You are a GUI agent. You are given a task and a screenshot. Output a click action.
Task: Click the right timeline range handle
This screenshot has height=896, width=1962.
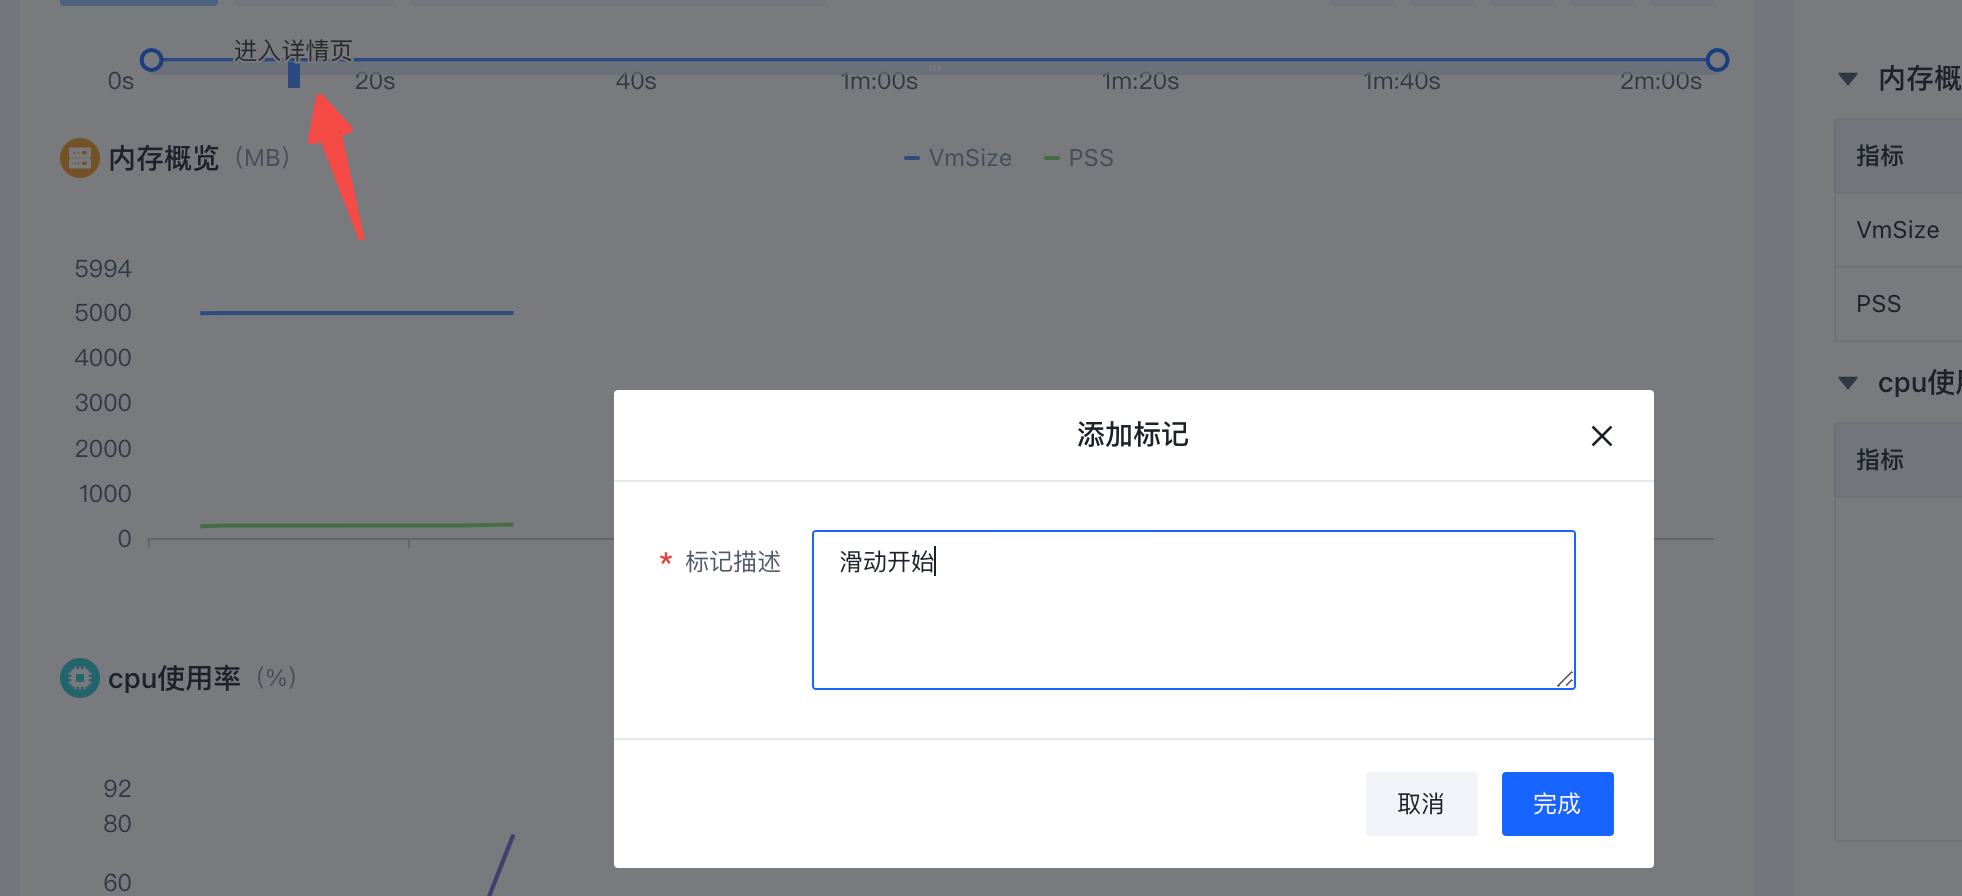(1717, 60)
